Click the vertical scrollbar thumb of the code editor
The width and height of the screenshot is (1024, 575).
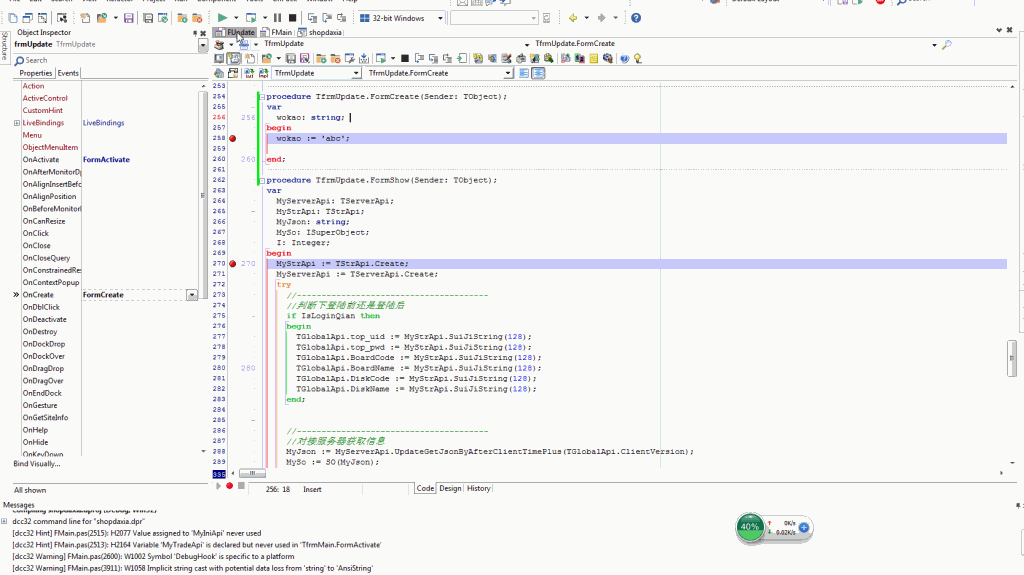pos(1012,358)
